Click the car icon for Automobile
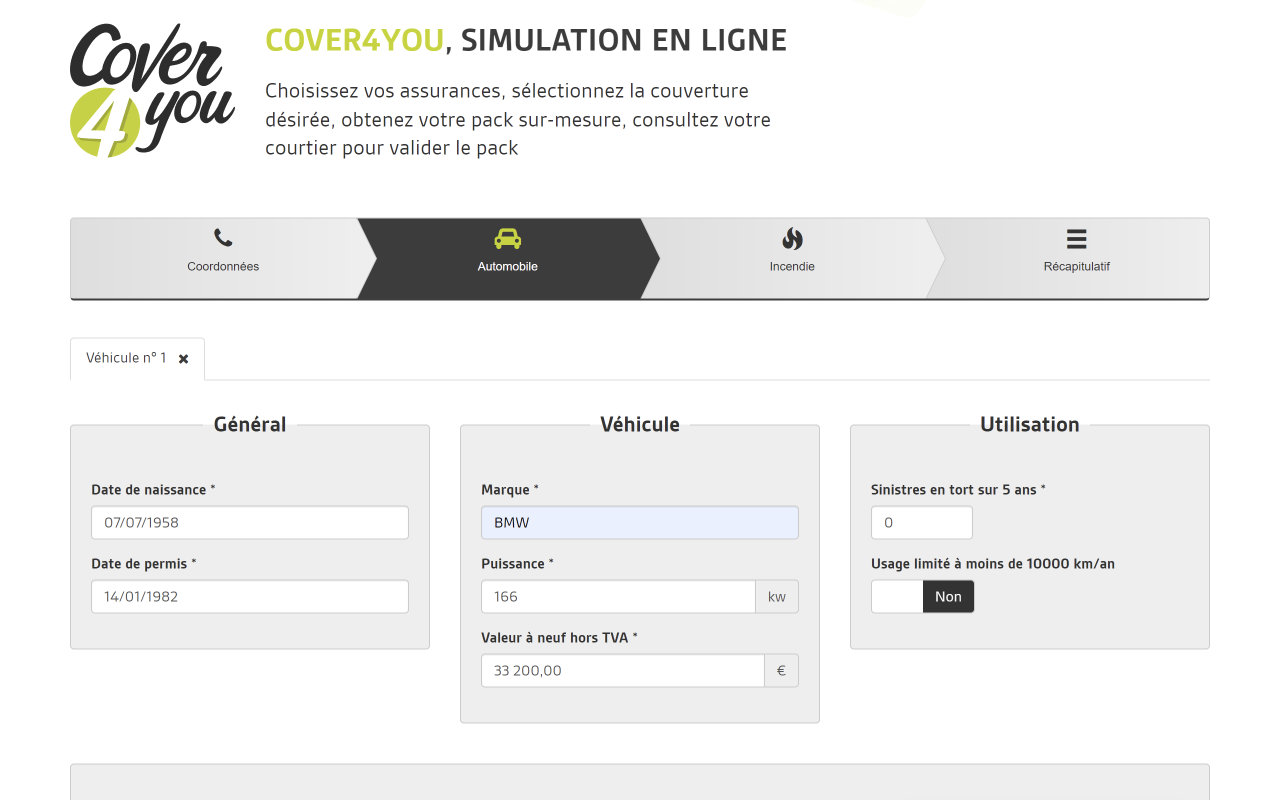This screenshot has width=1280, height=800. [x=507, y=238]
